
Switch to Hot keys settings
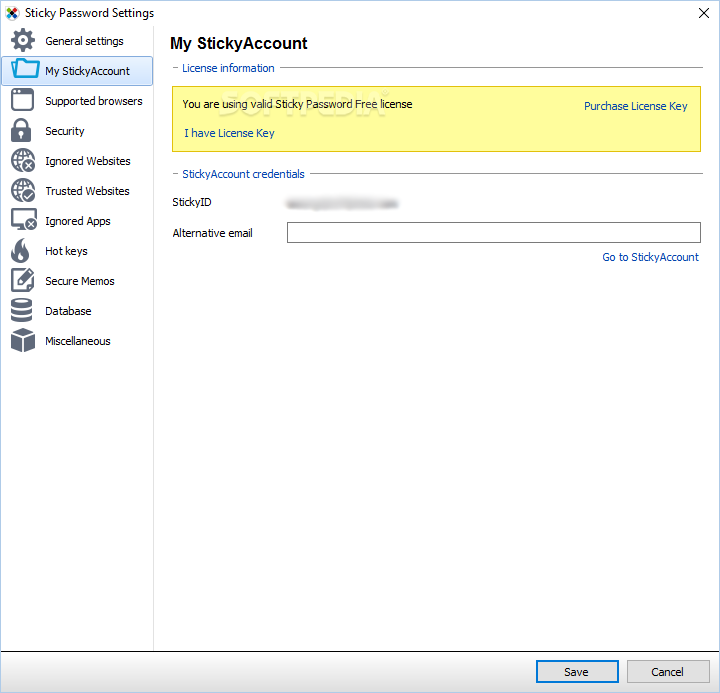[x=77, y=251]
